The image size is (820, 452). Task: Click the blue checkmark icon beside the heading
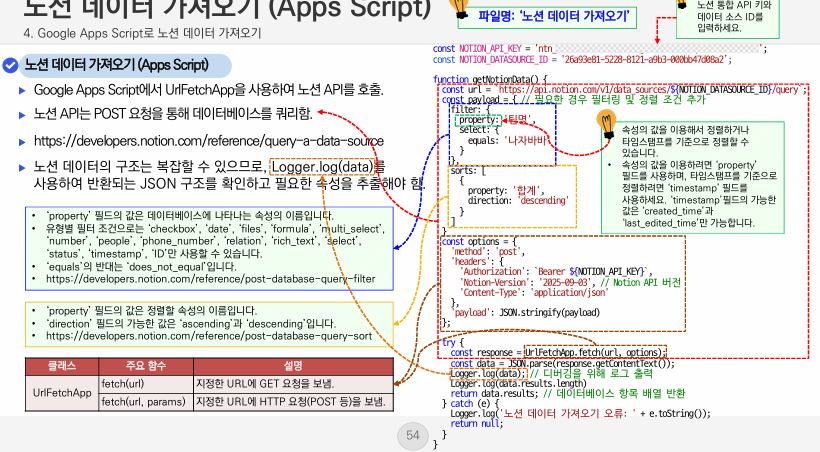10,65
